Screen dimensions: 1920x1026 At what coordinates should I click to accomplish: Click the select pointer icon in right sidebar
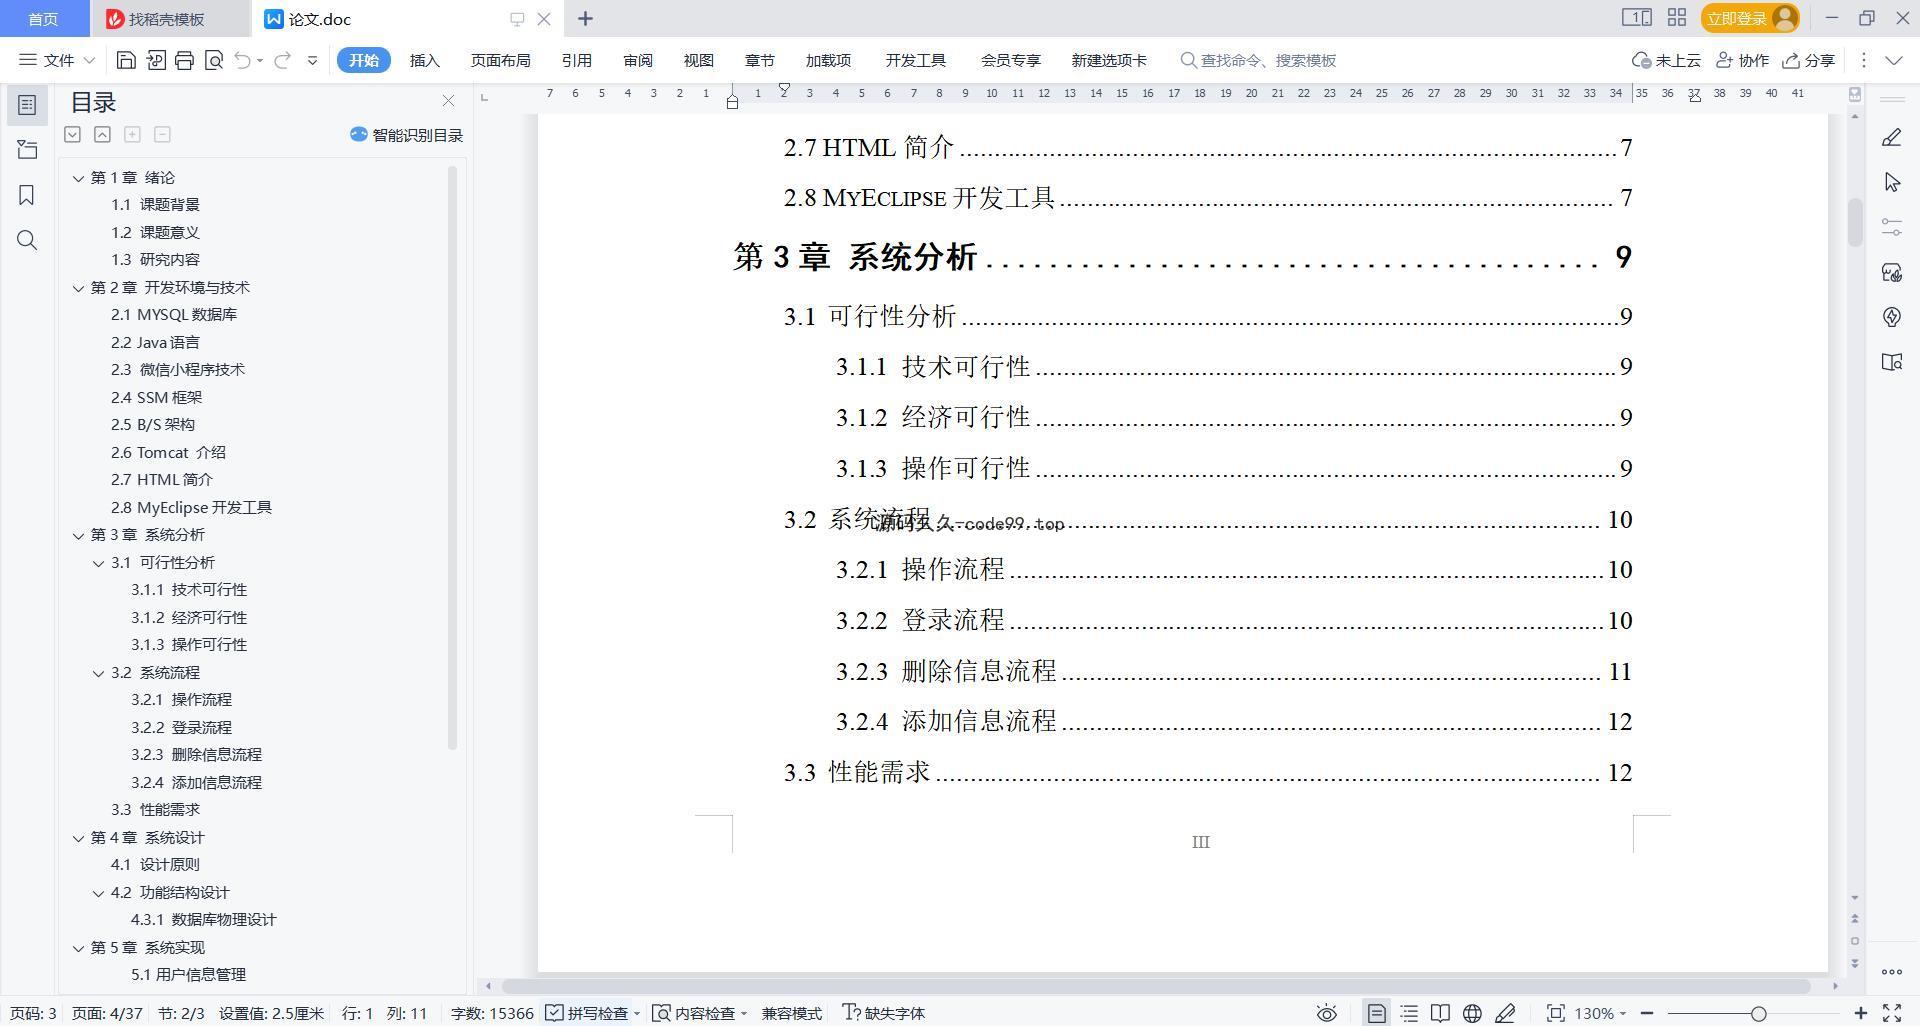(1891, 182)
